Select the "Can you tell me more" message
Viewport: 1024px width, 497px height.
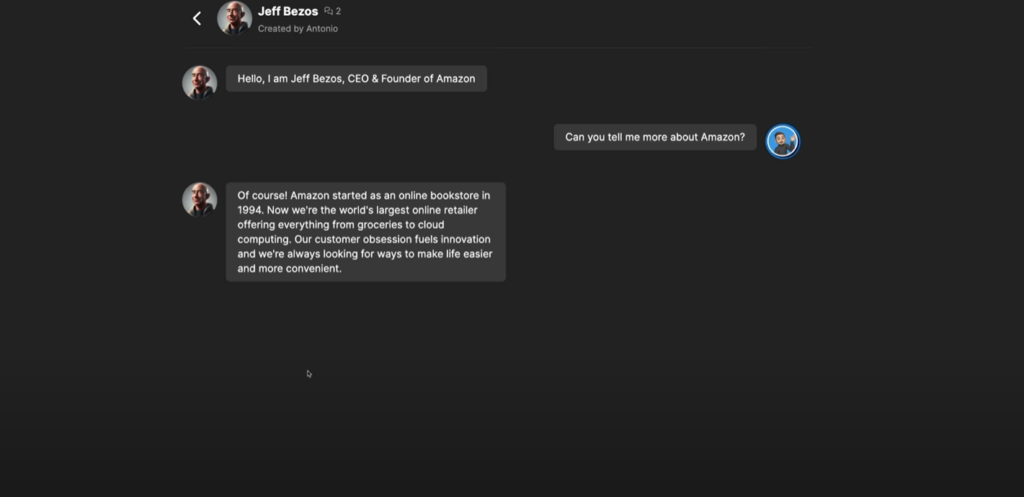655,137
